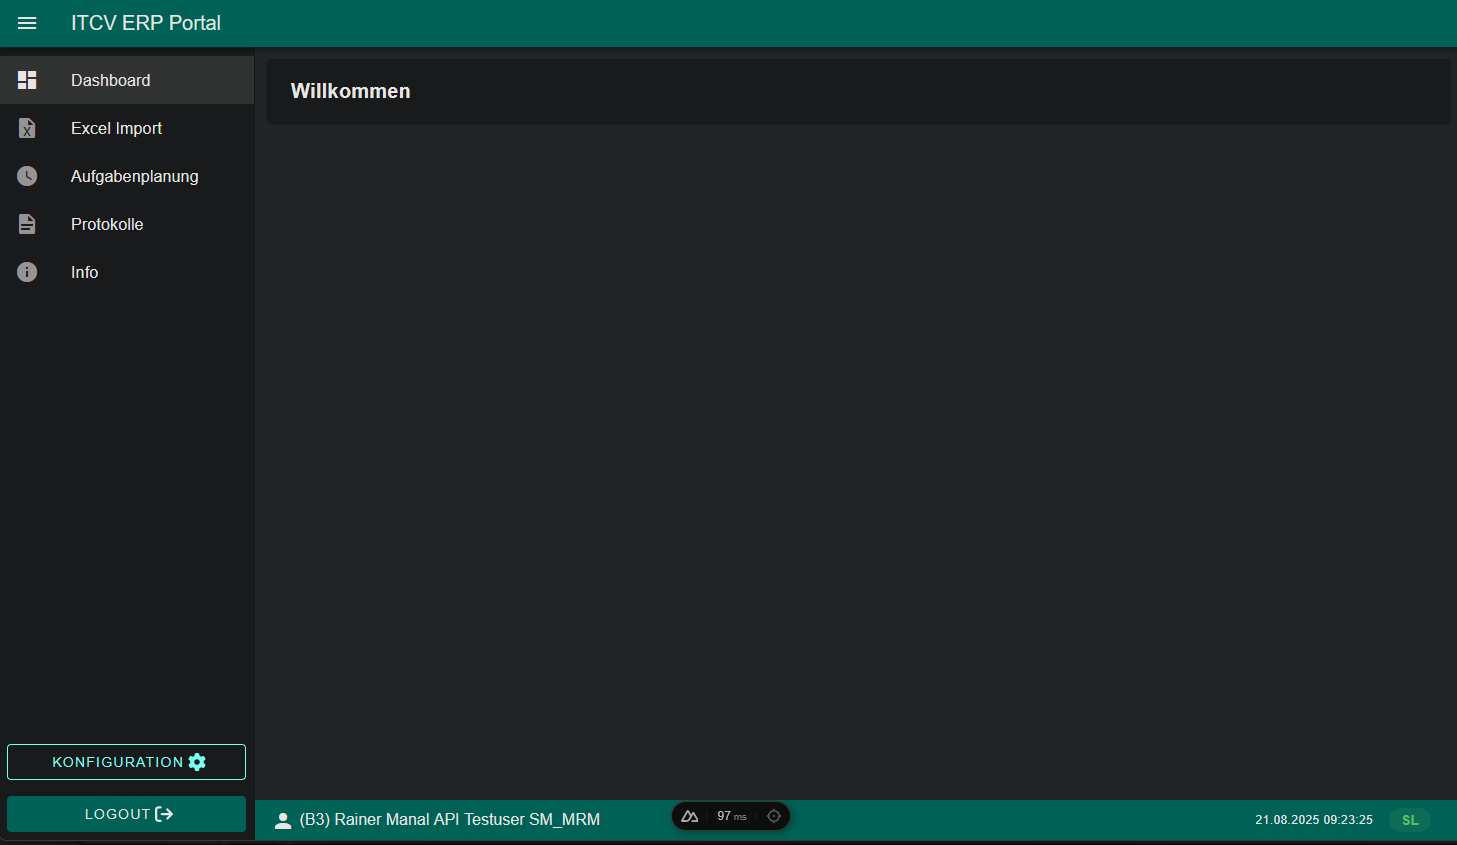This screenshot has width=1457, height=845.
Task: Open the Excel Import menu item
Action: pyautogui.click(x=116, y=128)
